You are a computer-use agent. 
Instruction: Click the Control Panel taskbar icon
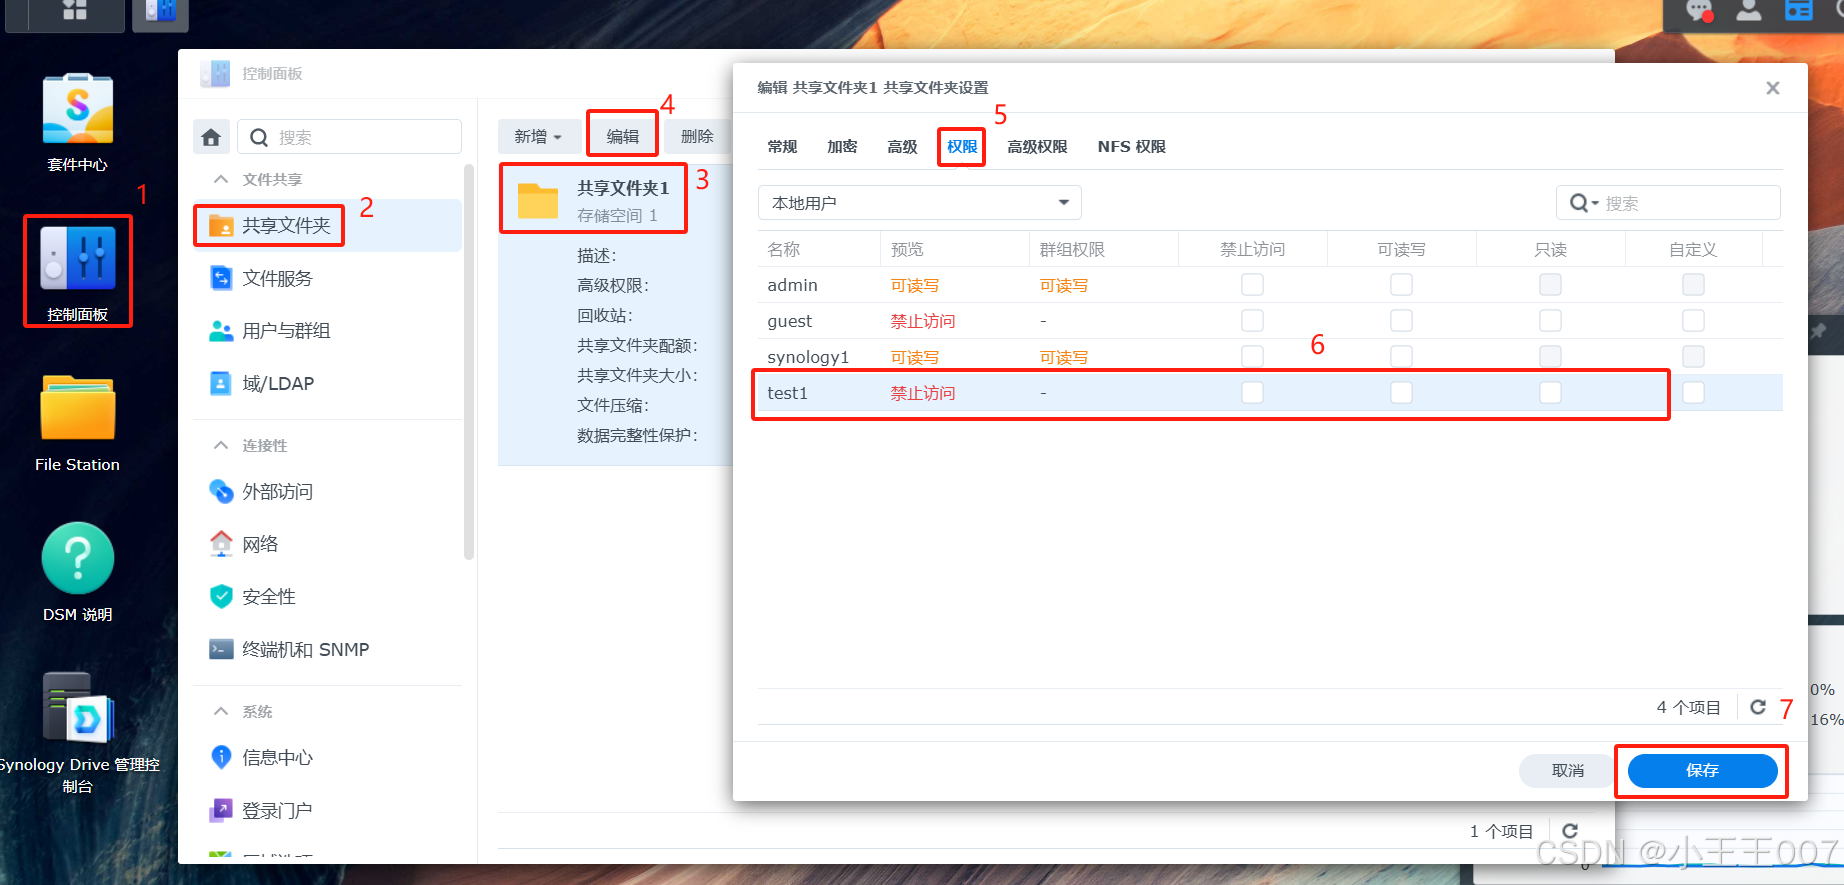click(160, 12)
